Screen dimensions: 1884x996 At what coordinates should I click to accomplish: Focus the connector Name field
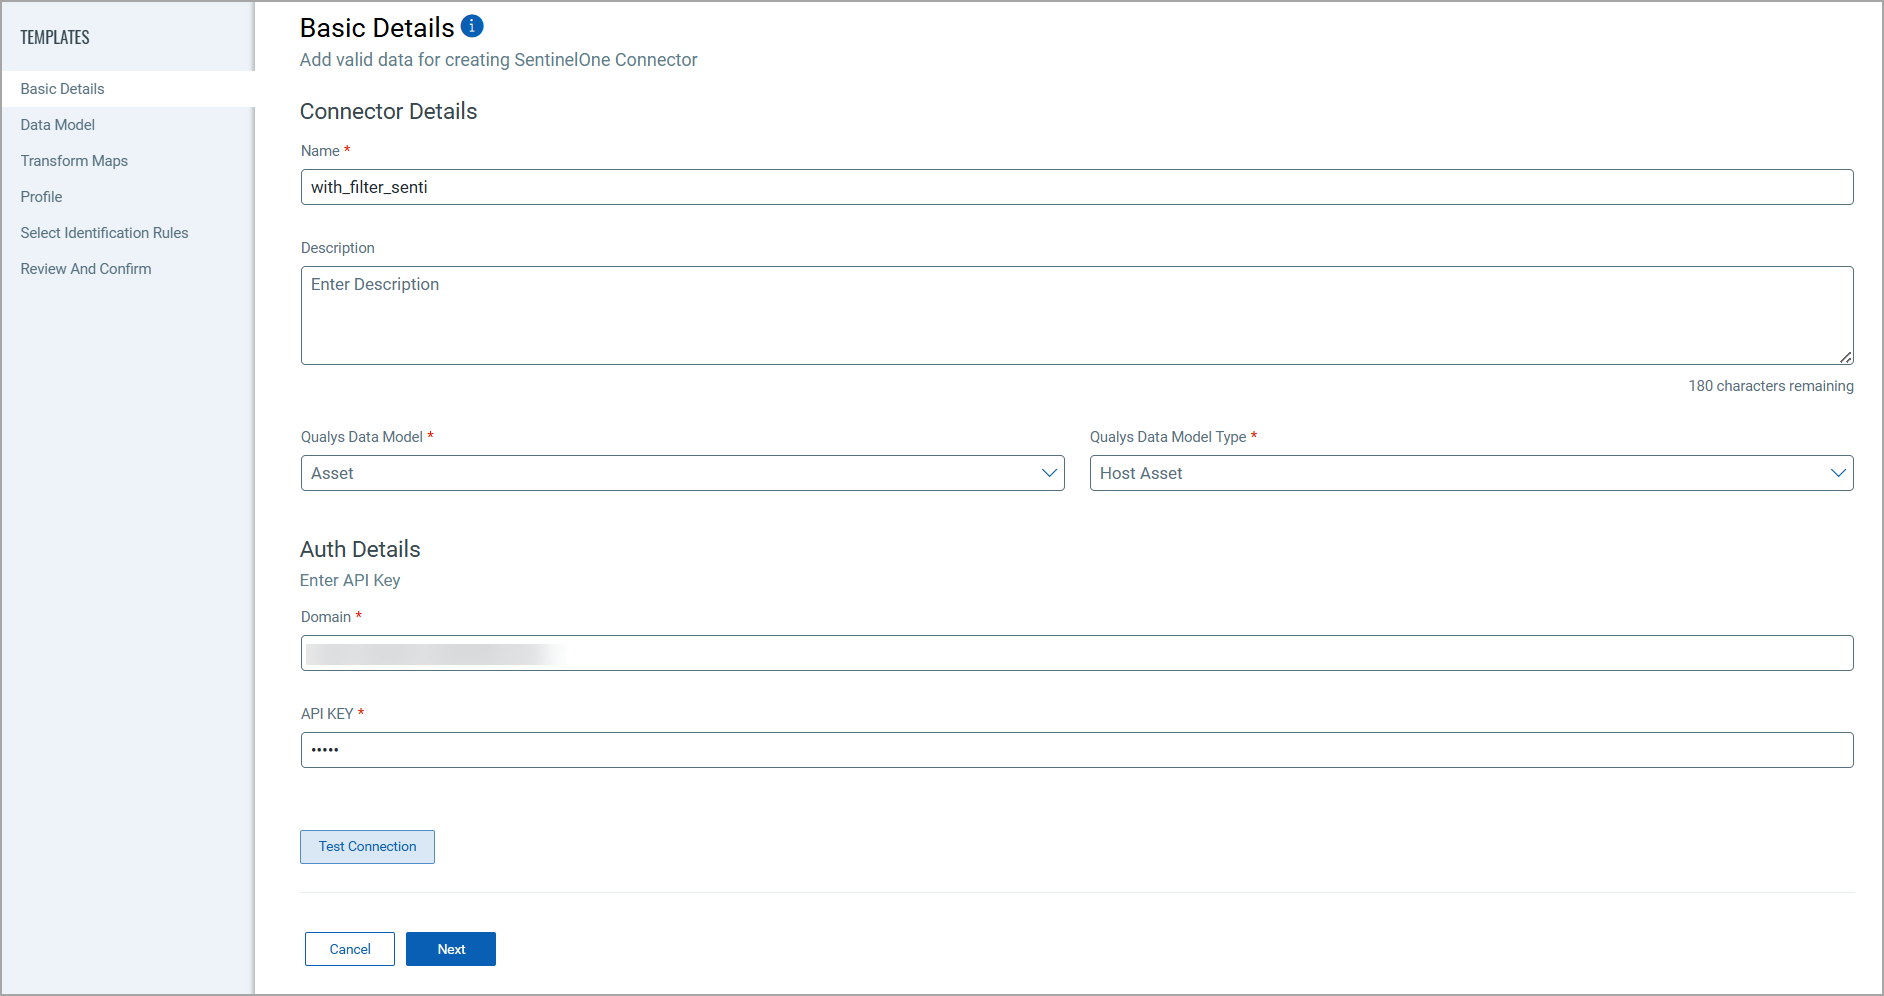1076,187
